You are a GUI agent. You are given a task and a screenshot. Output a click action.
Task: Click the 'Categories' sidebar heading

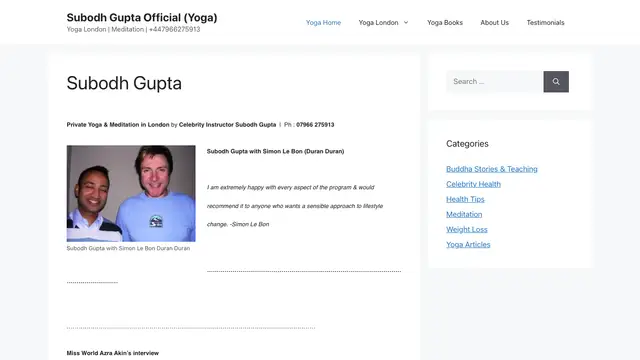(467, 144)
